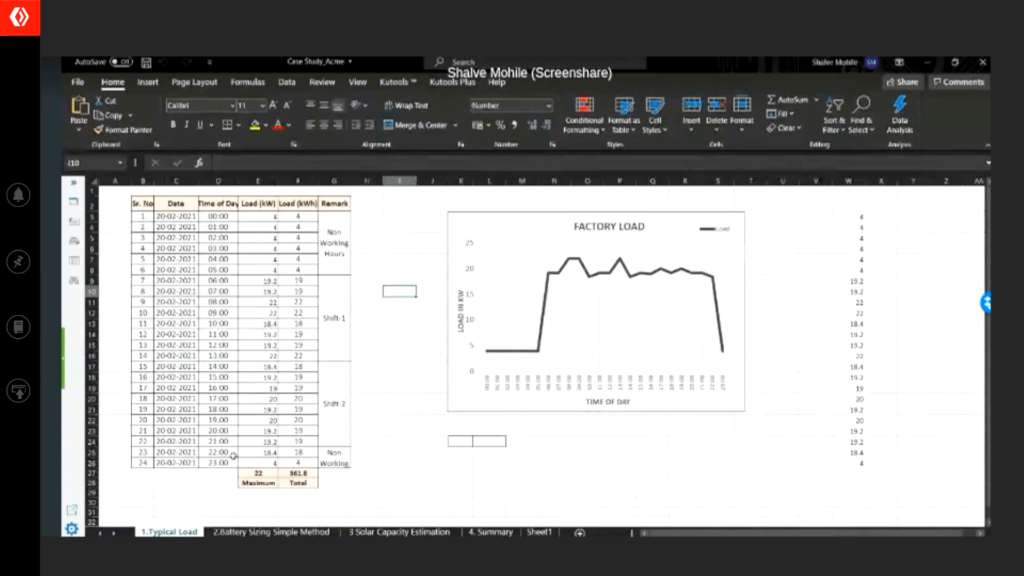Click the Cut scissors icon
Viewport: 1024px width, 576px height.
pos(99,101)
